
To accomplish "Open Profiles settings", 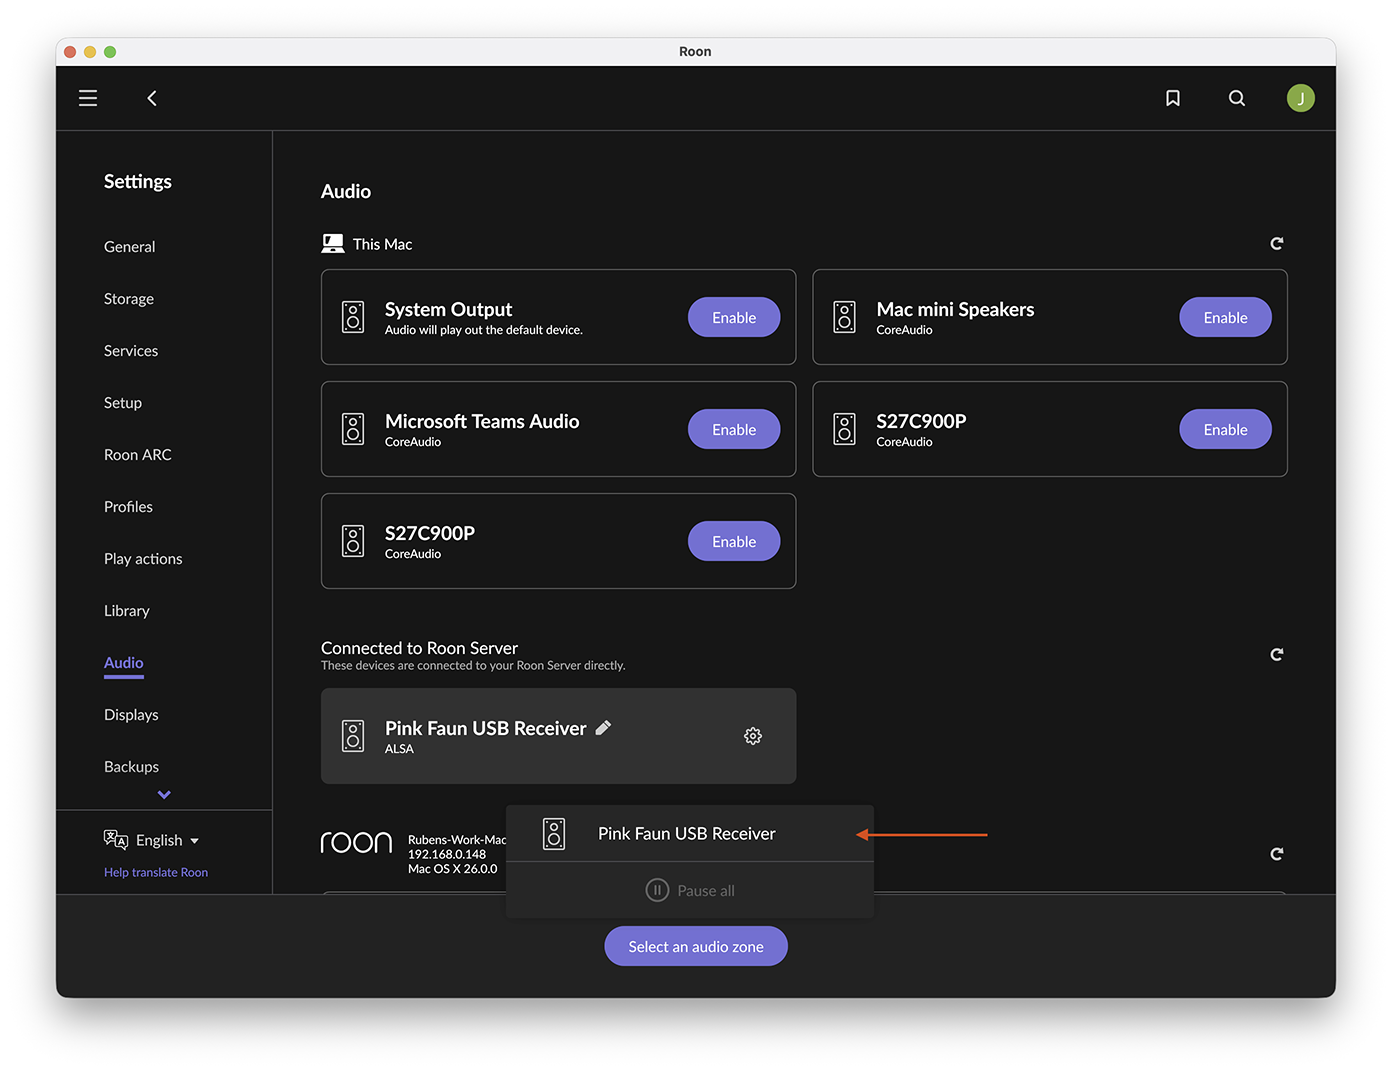I will (128, 506).
